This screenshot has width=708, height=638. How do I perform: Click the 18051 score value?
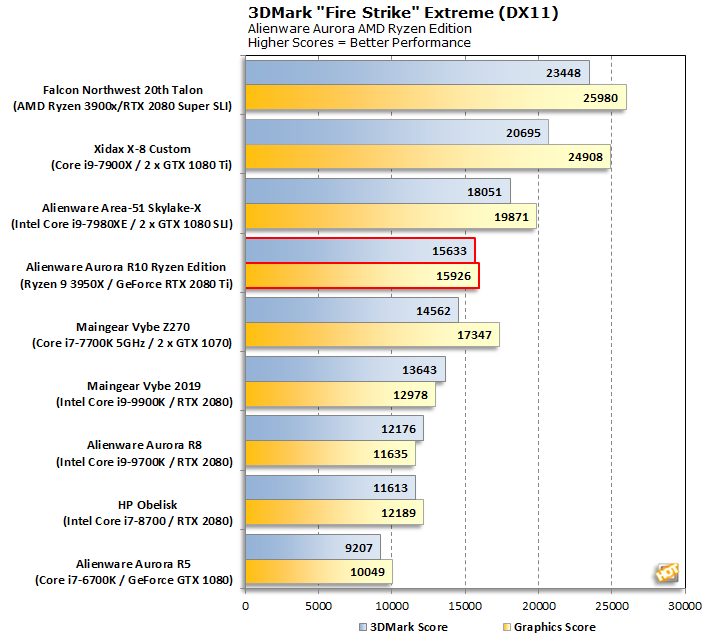tap(484, 192)
